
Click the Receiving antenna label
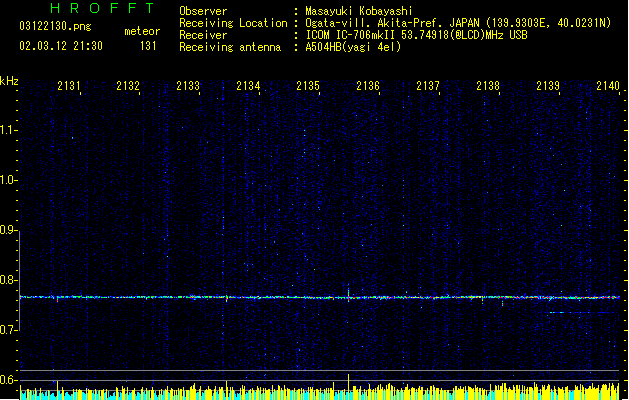click(230, 47)
